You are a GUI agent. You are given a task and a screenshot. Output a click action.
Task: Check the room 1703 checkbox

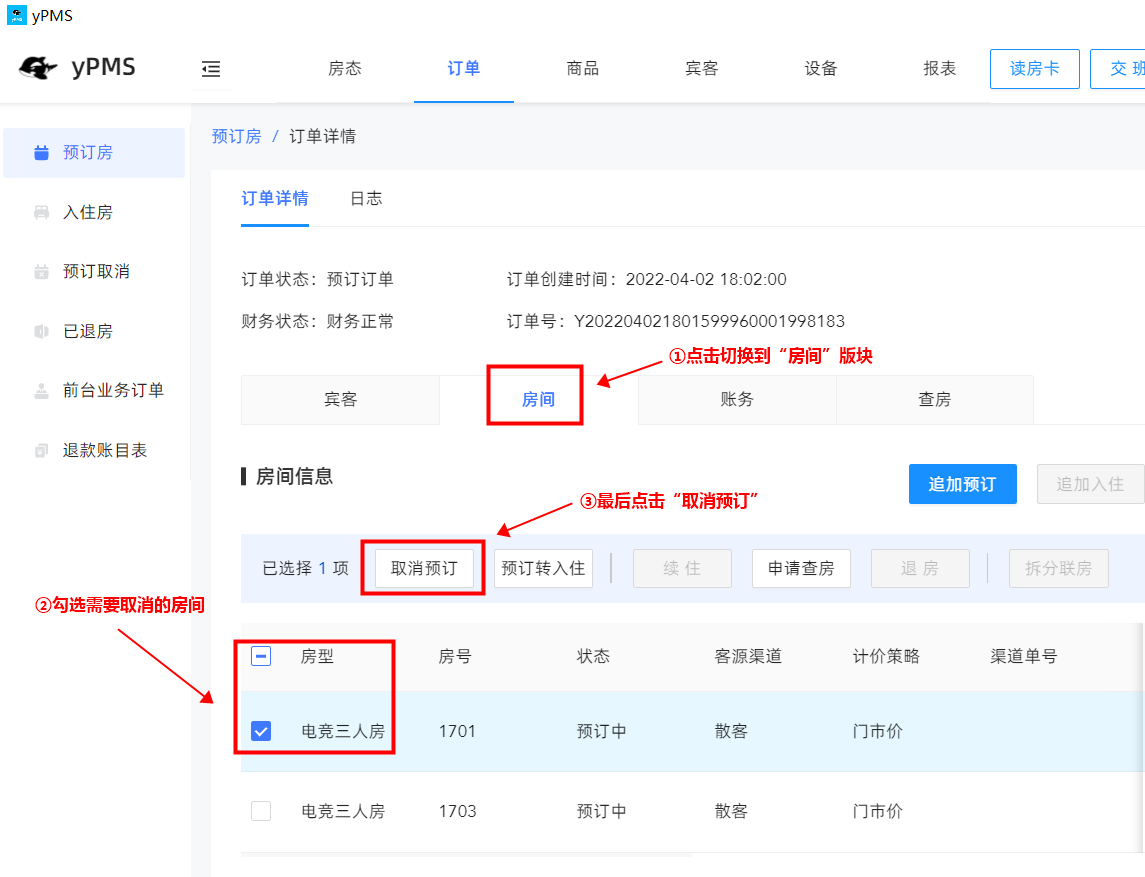click(x=261, y=811)
